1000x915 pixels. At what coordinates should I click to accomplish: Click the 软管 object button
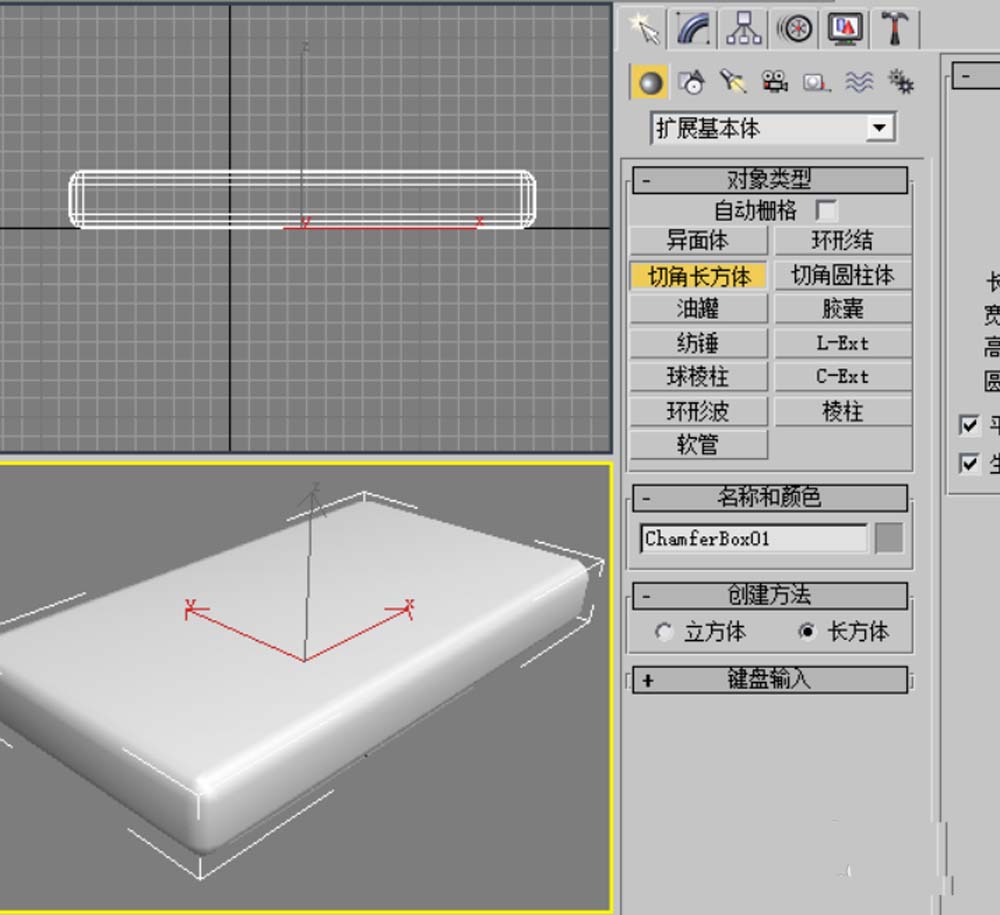coord(698,444)
